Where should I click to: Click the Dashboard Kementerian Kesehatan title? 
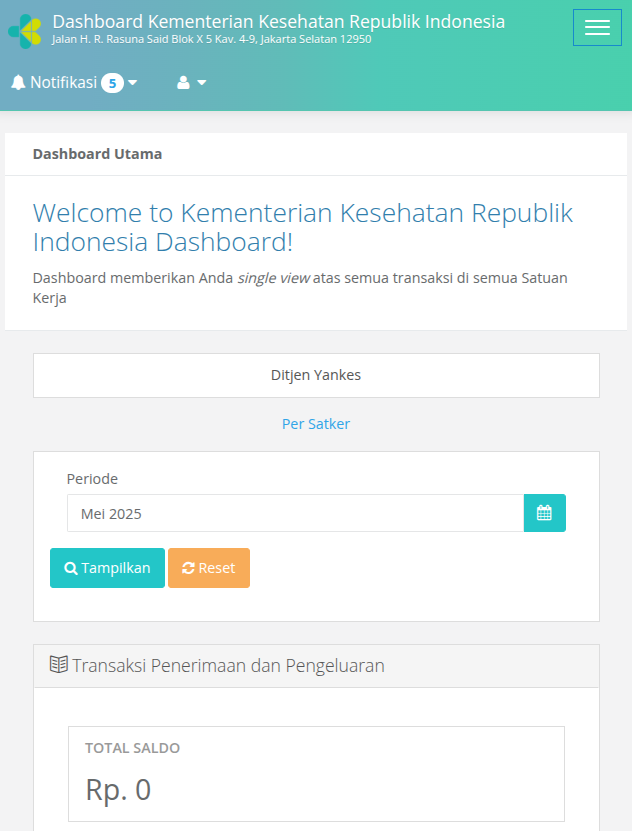pyautogui.click(x=279, y=22)
